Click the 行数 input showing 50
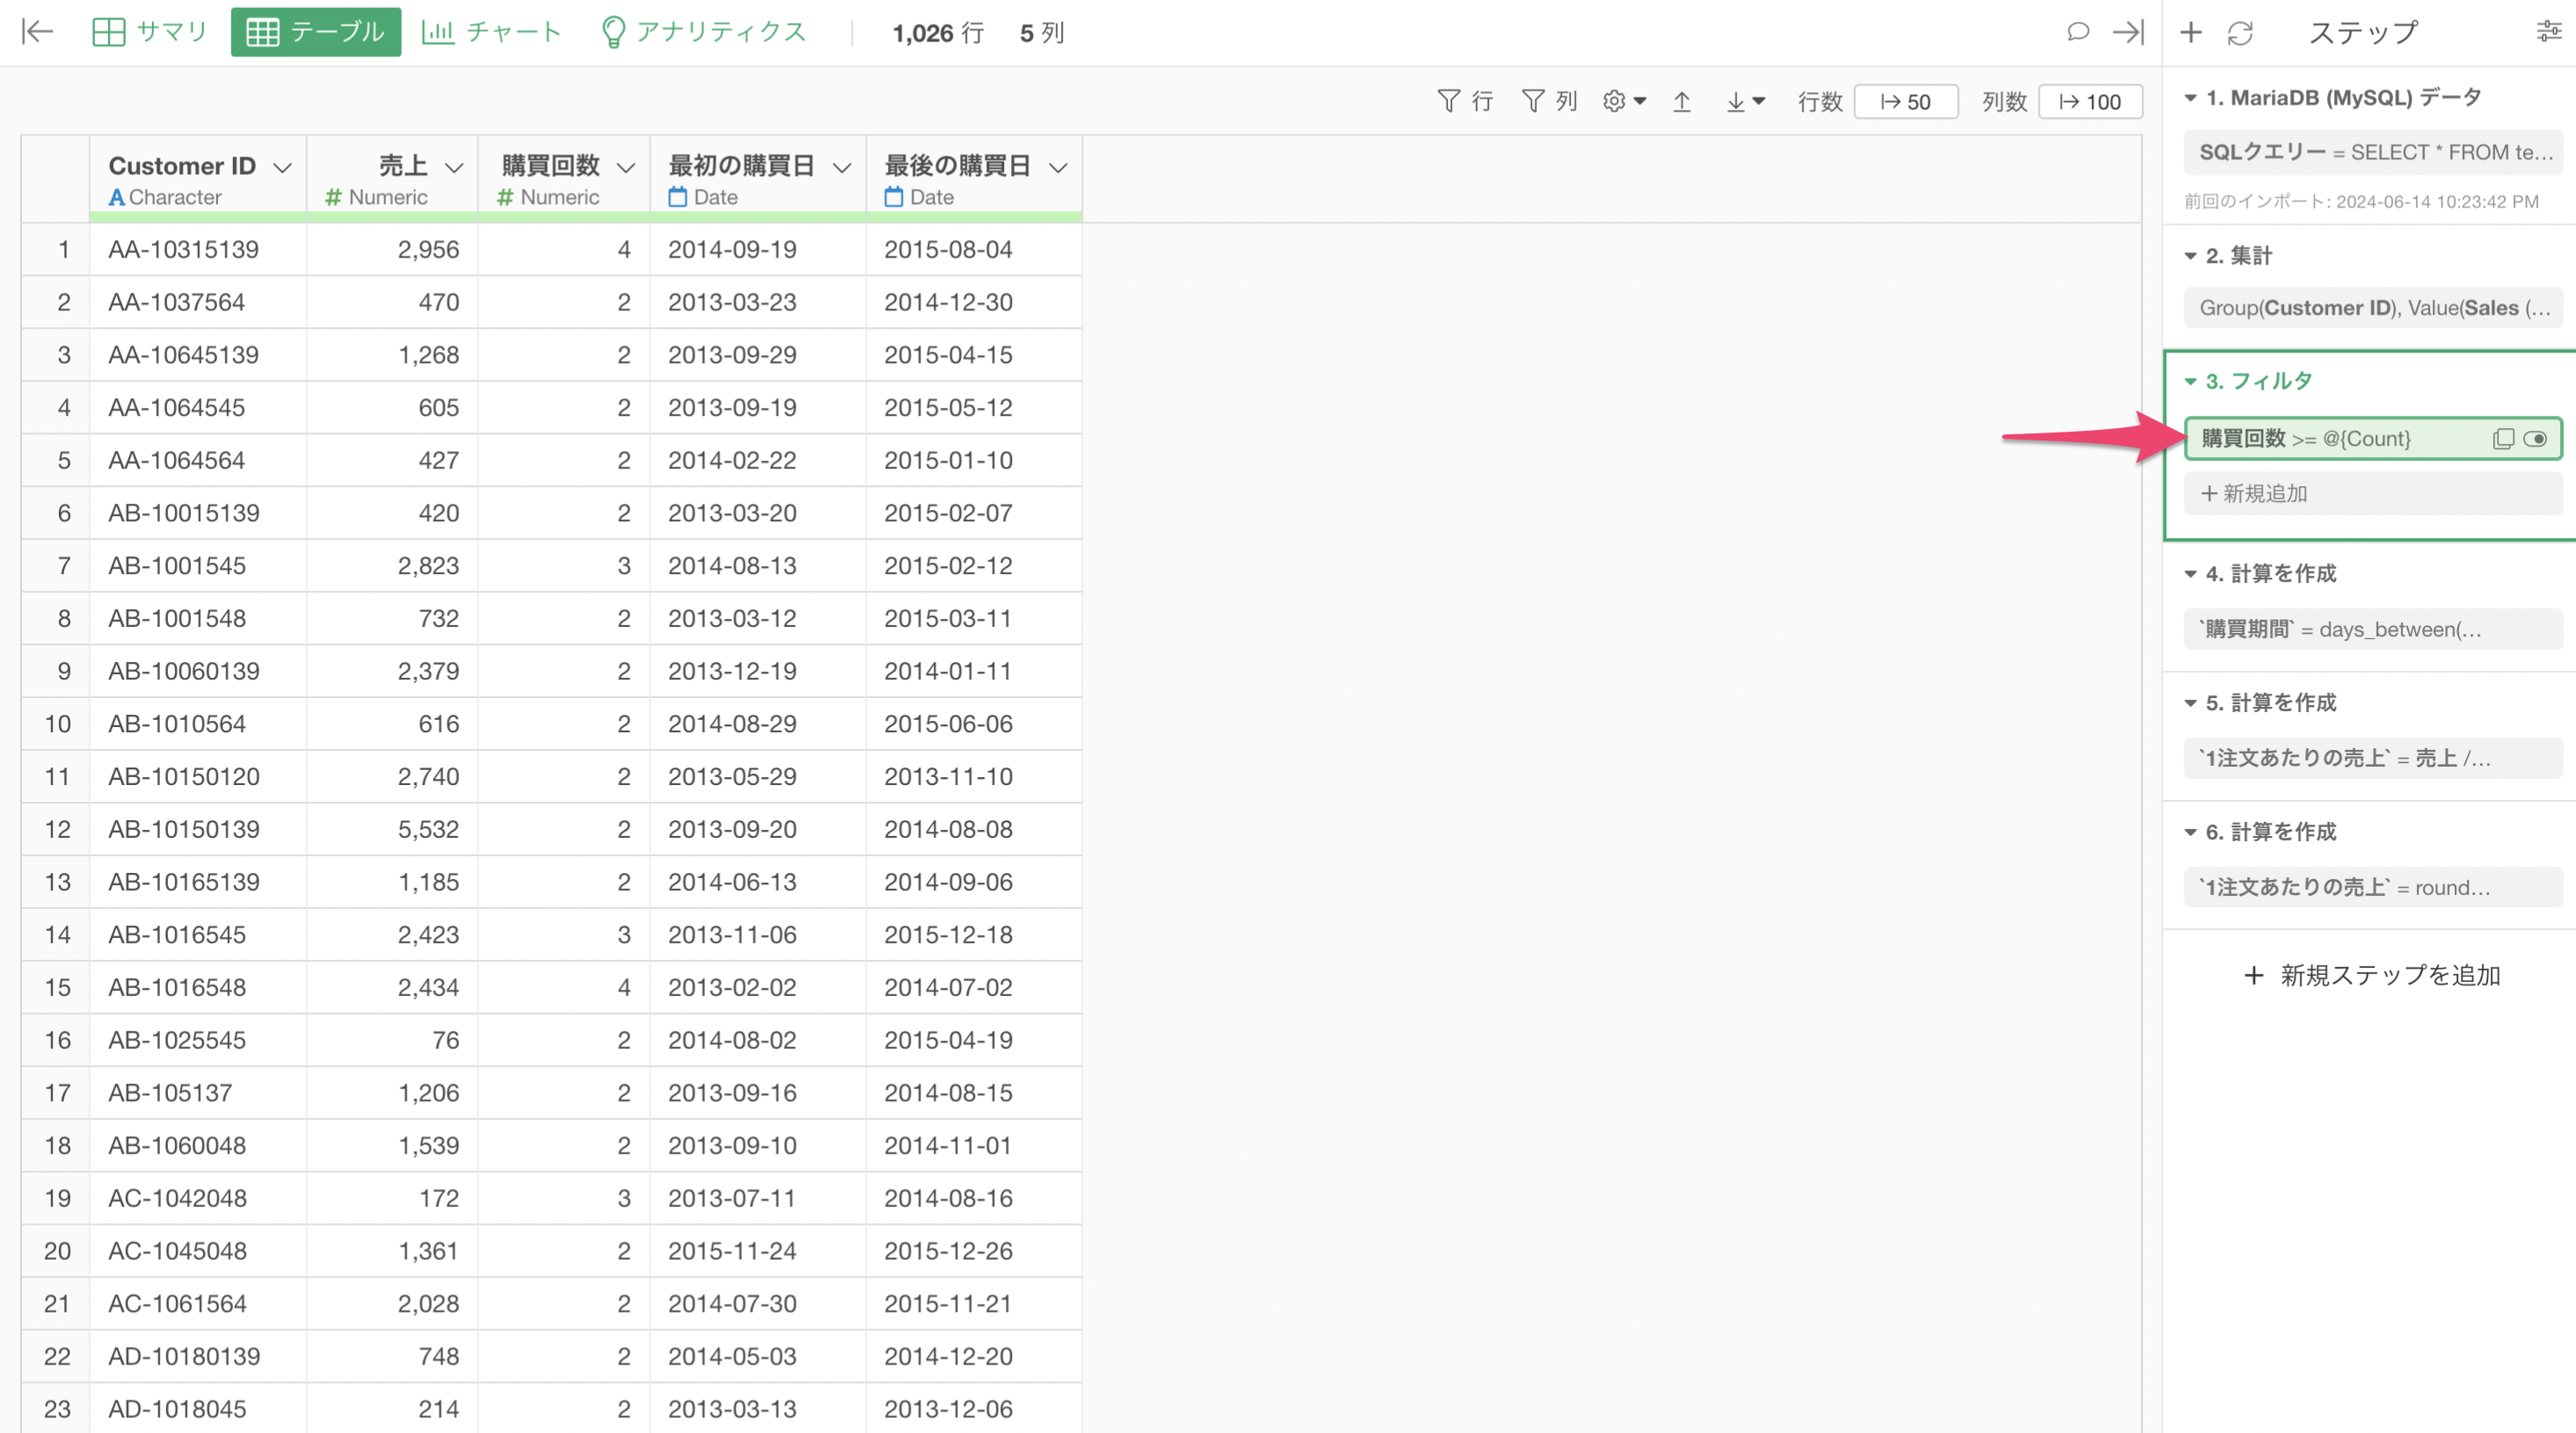The height and width of the screenshot is (1433, 2576). point(1905,101)
